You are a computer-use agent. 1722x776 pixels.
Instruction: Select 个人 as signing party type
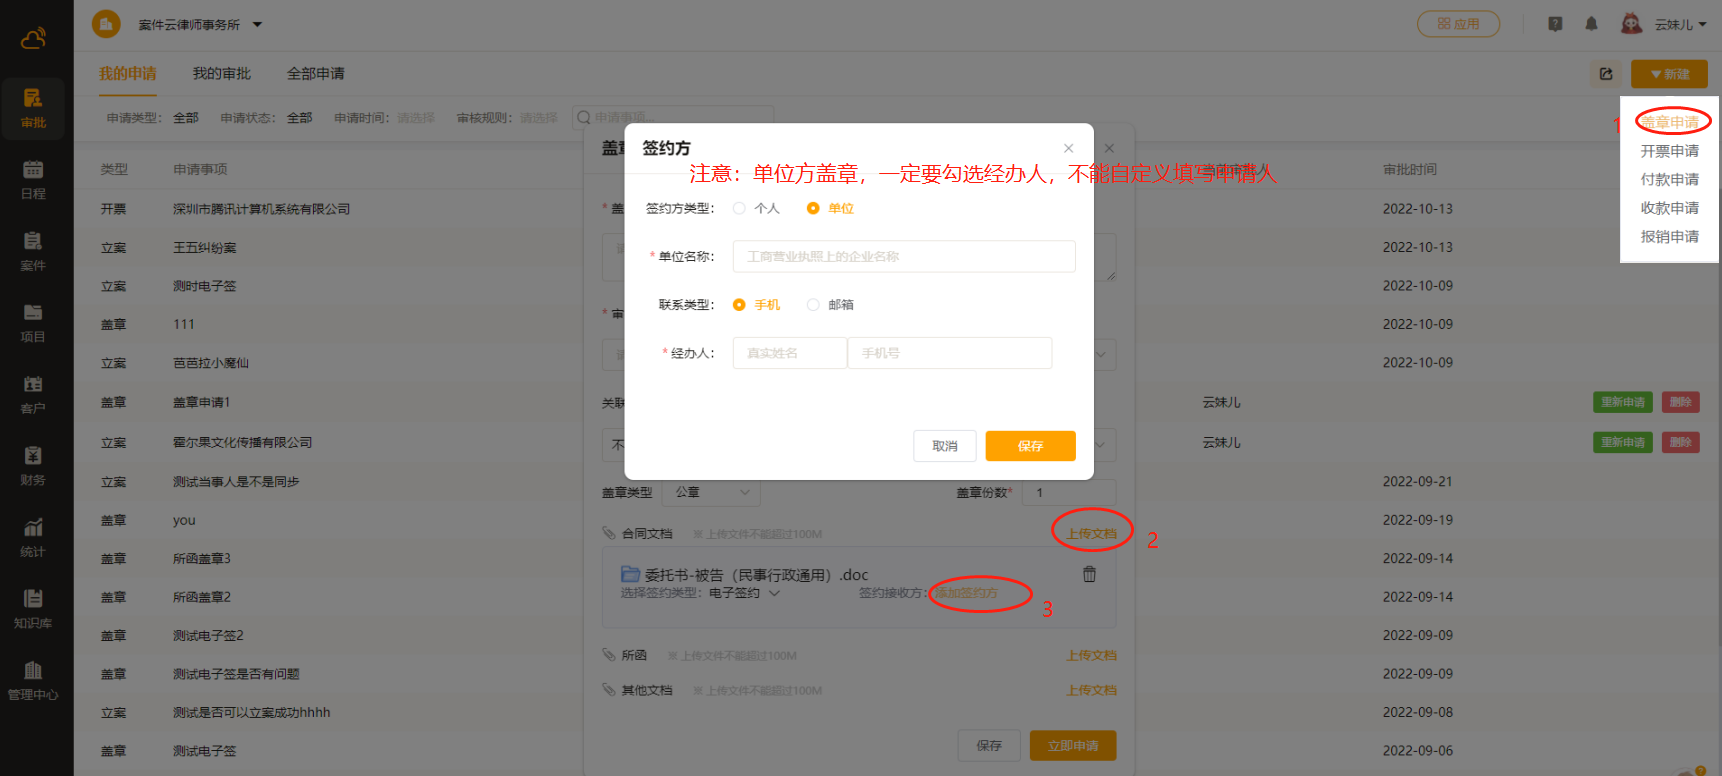(740, 208)
